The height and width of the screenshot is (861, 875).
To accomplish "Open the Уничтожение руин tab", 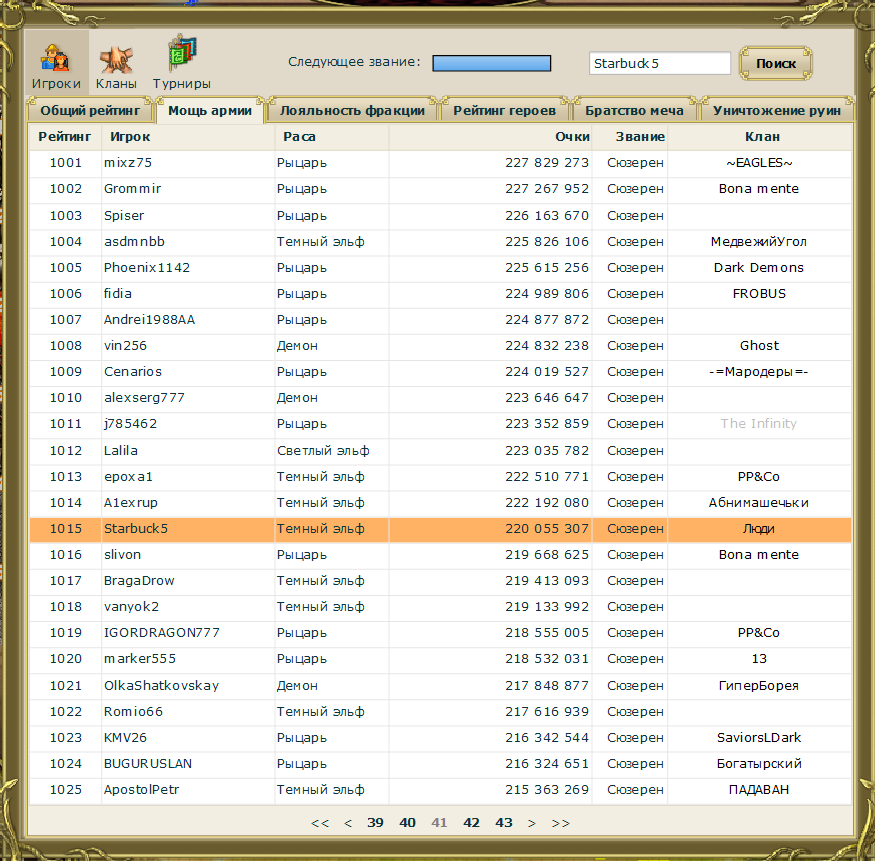I will coord(776,110).
